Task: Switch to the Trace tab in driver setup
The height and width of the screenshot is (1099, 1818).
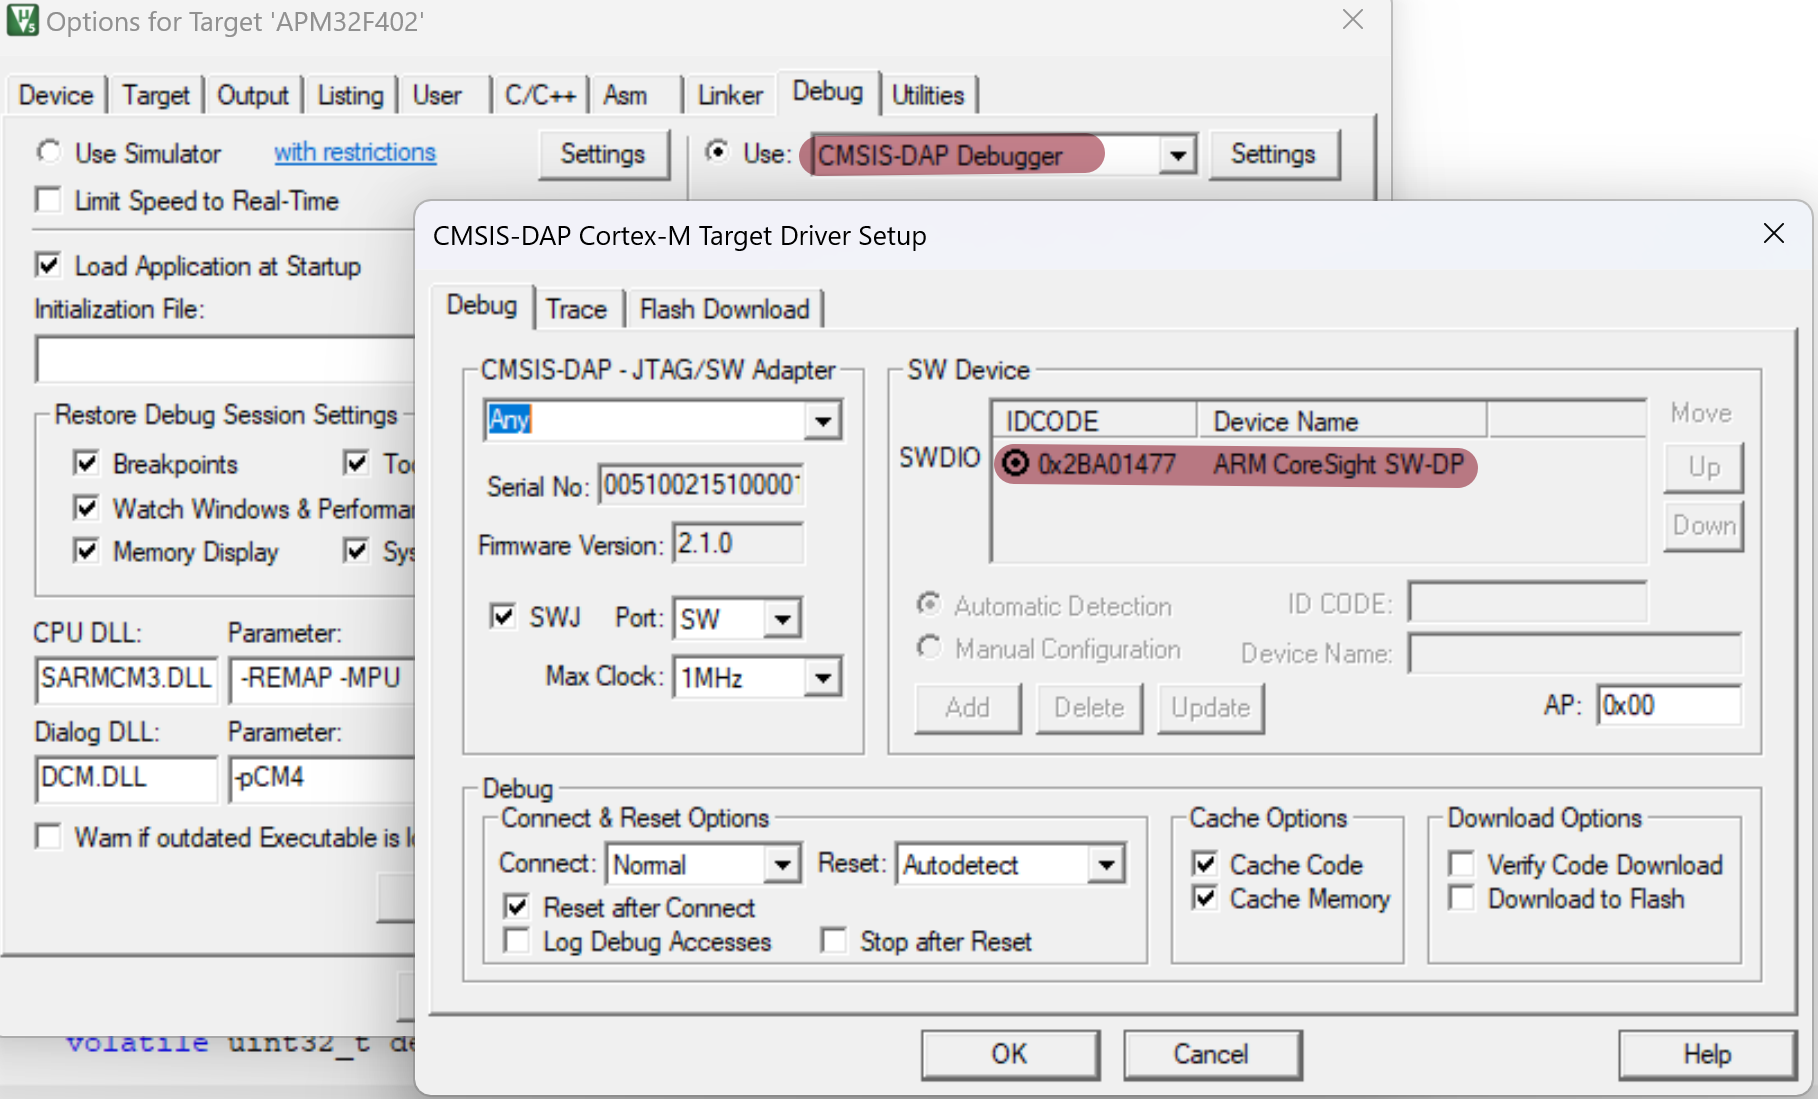Action: [x=576, y=309]
